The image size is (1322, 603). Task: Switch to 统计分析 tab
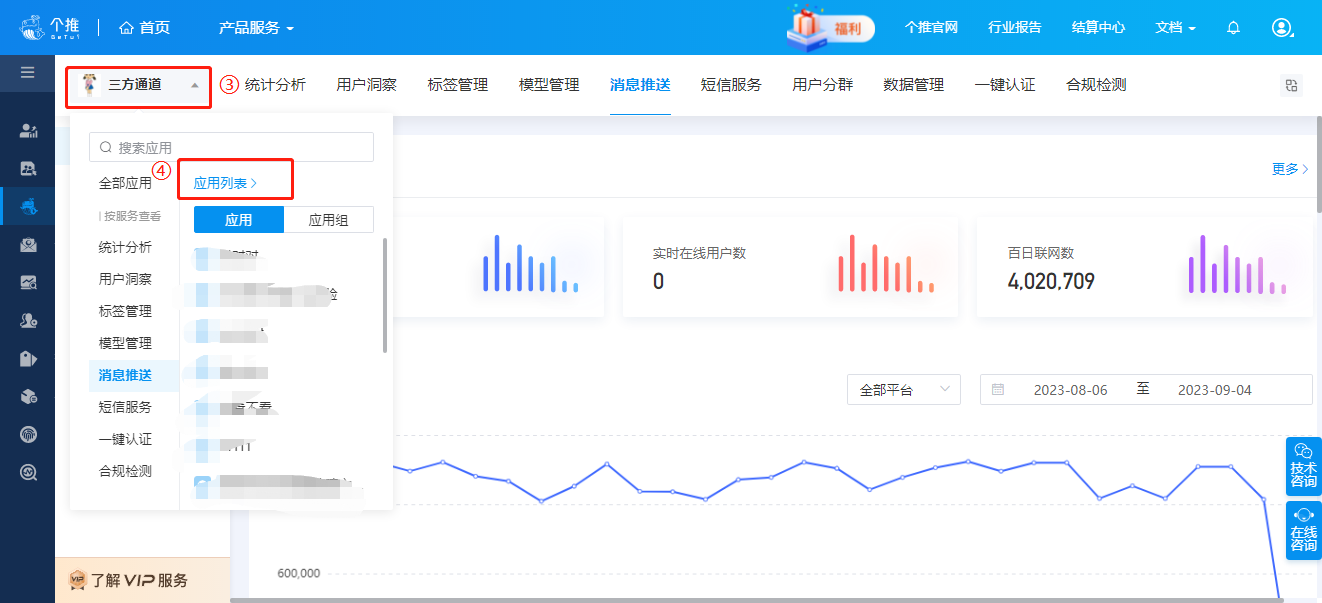pos(275,85)
